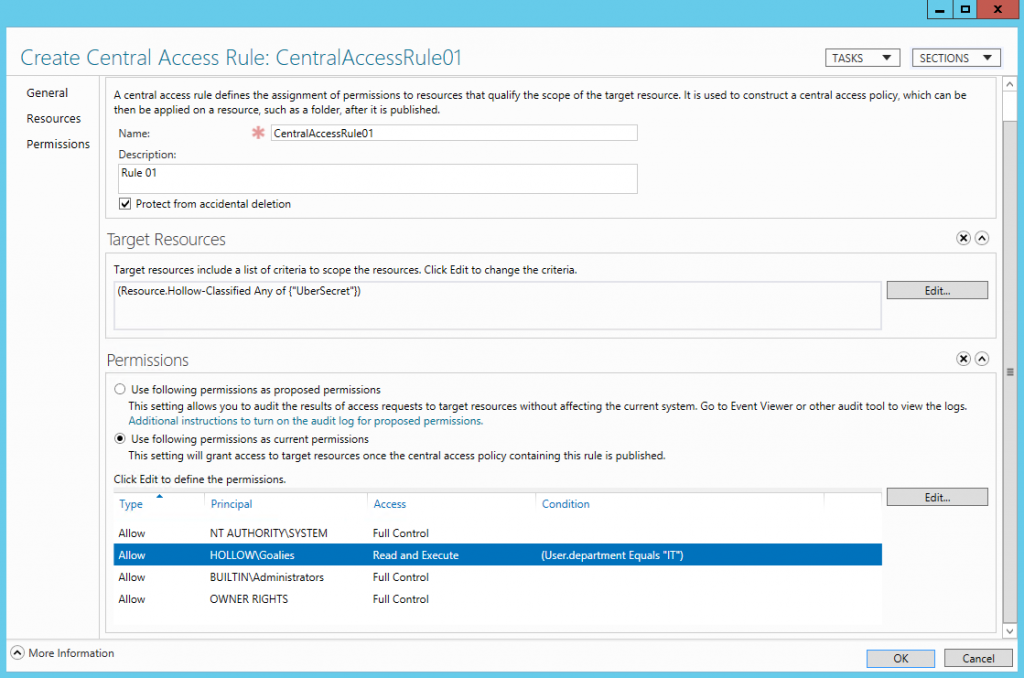Select permissions as current permissions option

click(120, 438)
